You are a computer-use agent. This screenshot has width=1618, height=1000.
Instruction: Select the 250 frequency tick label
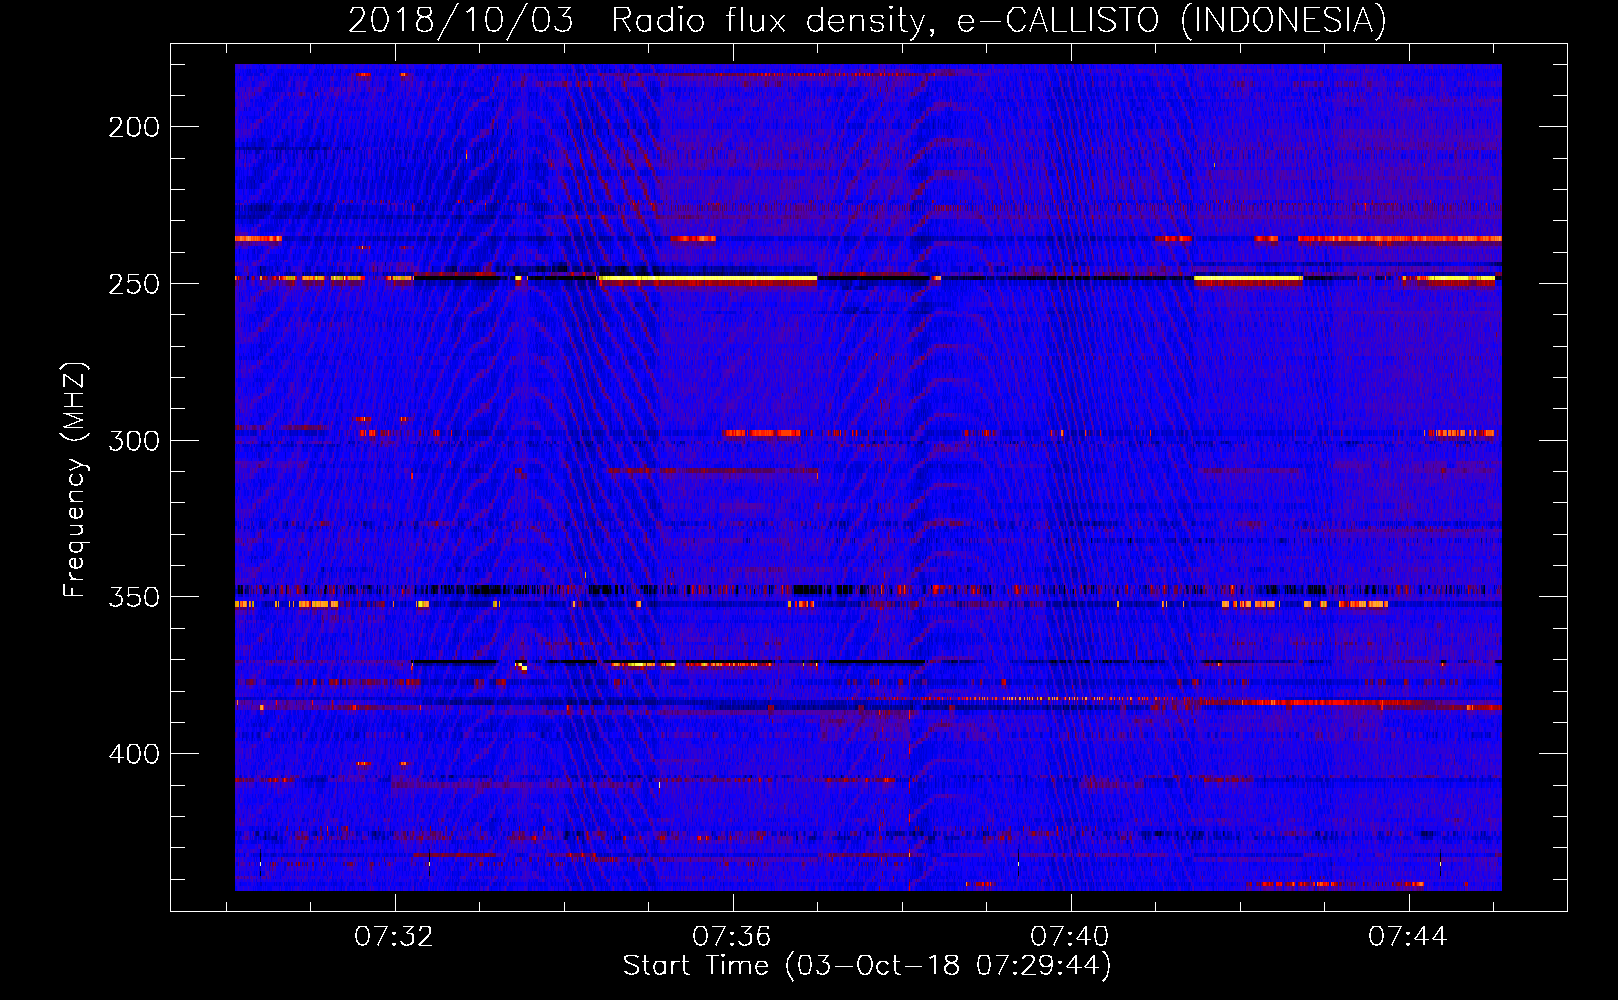pyautogui.click(x=134, y=284)
